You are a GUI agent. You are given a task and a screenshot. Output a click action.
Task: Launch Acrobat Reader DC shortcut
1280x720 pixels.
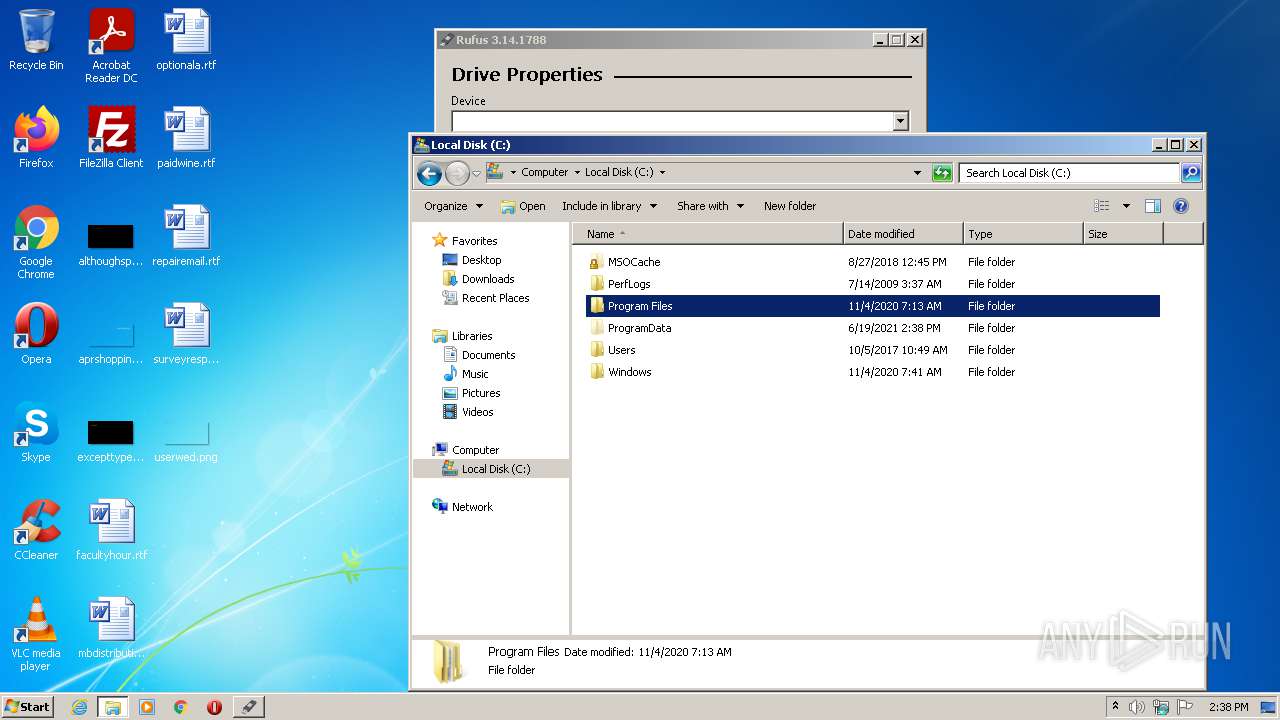click(111, 46)
